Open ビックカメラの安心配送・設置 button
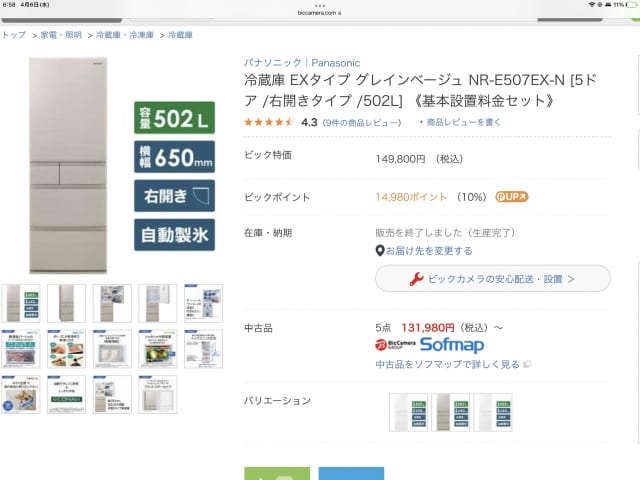The image size is (640, 480). click(x=492, y=279)
